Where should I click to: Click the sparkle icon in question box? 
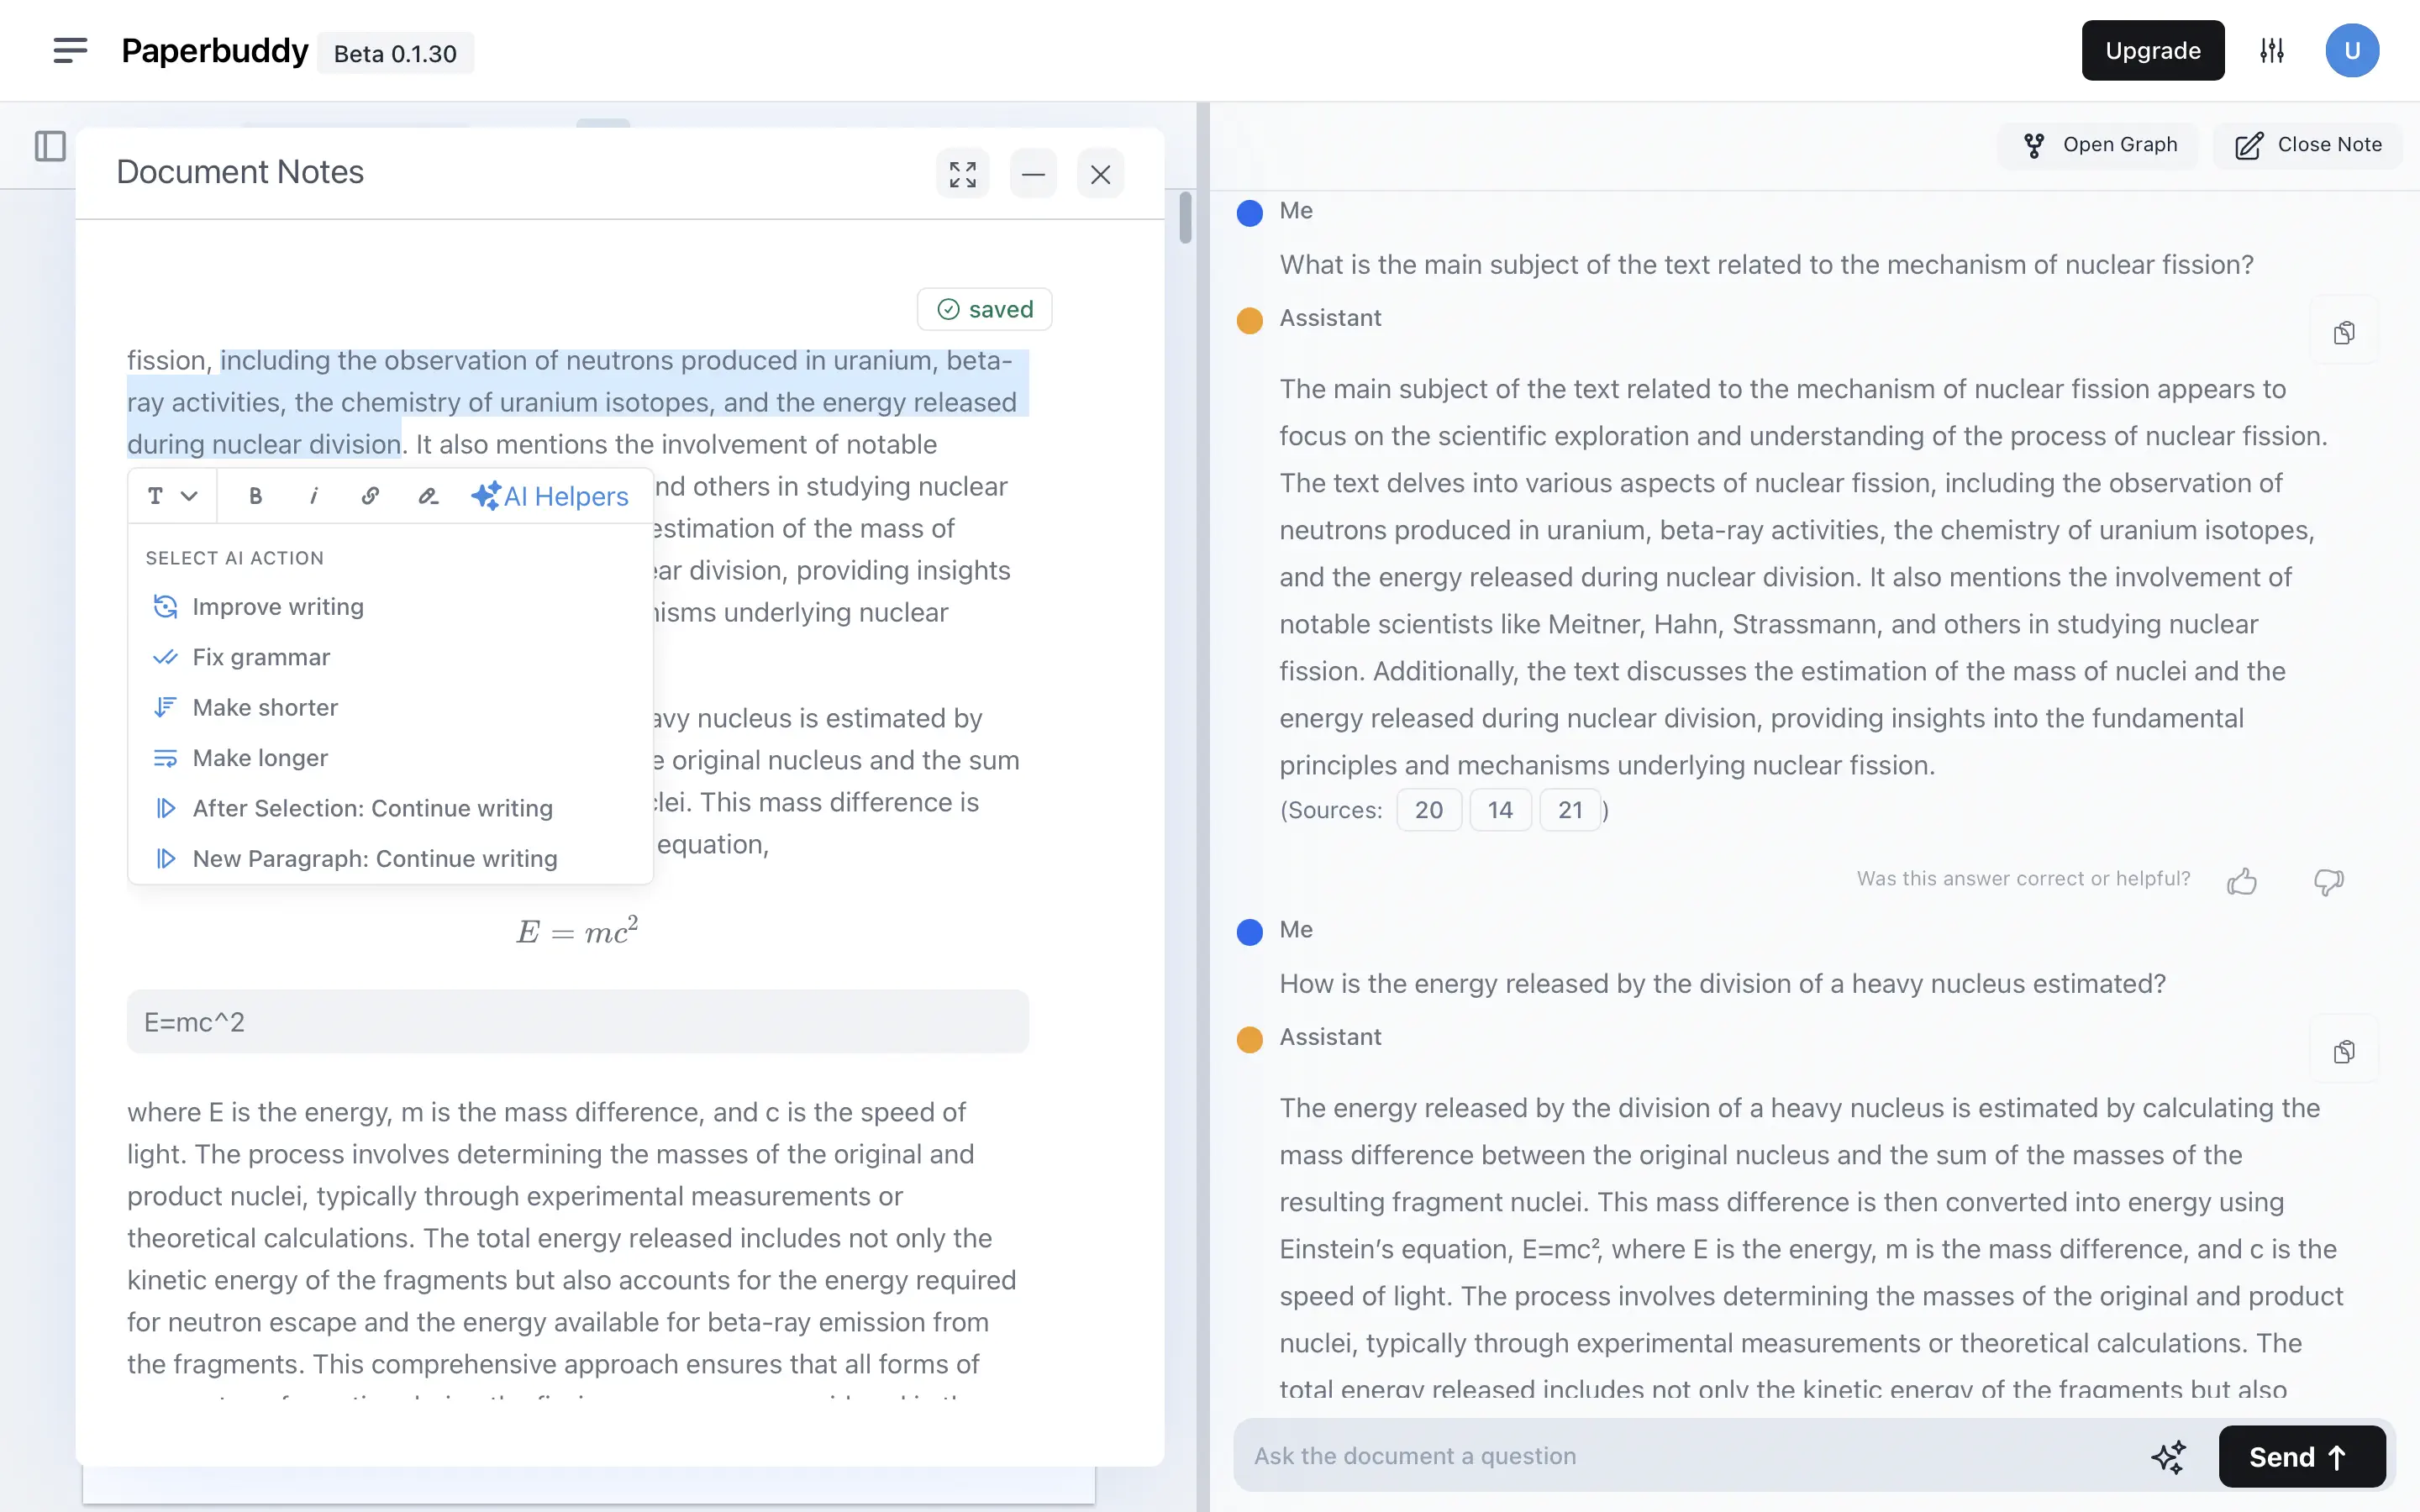[2168, 1456]
